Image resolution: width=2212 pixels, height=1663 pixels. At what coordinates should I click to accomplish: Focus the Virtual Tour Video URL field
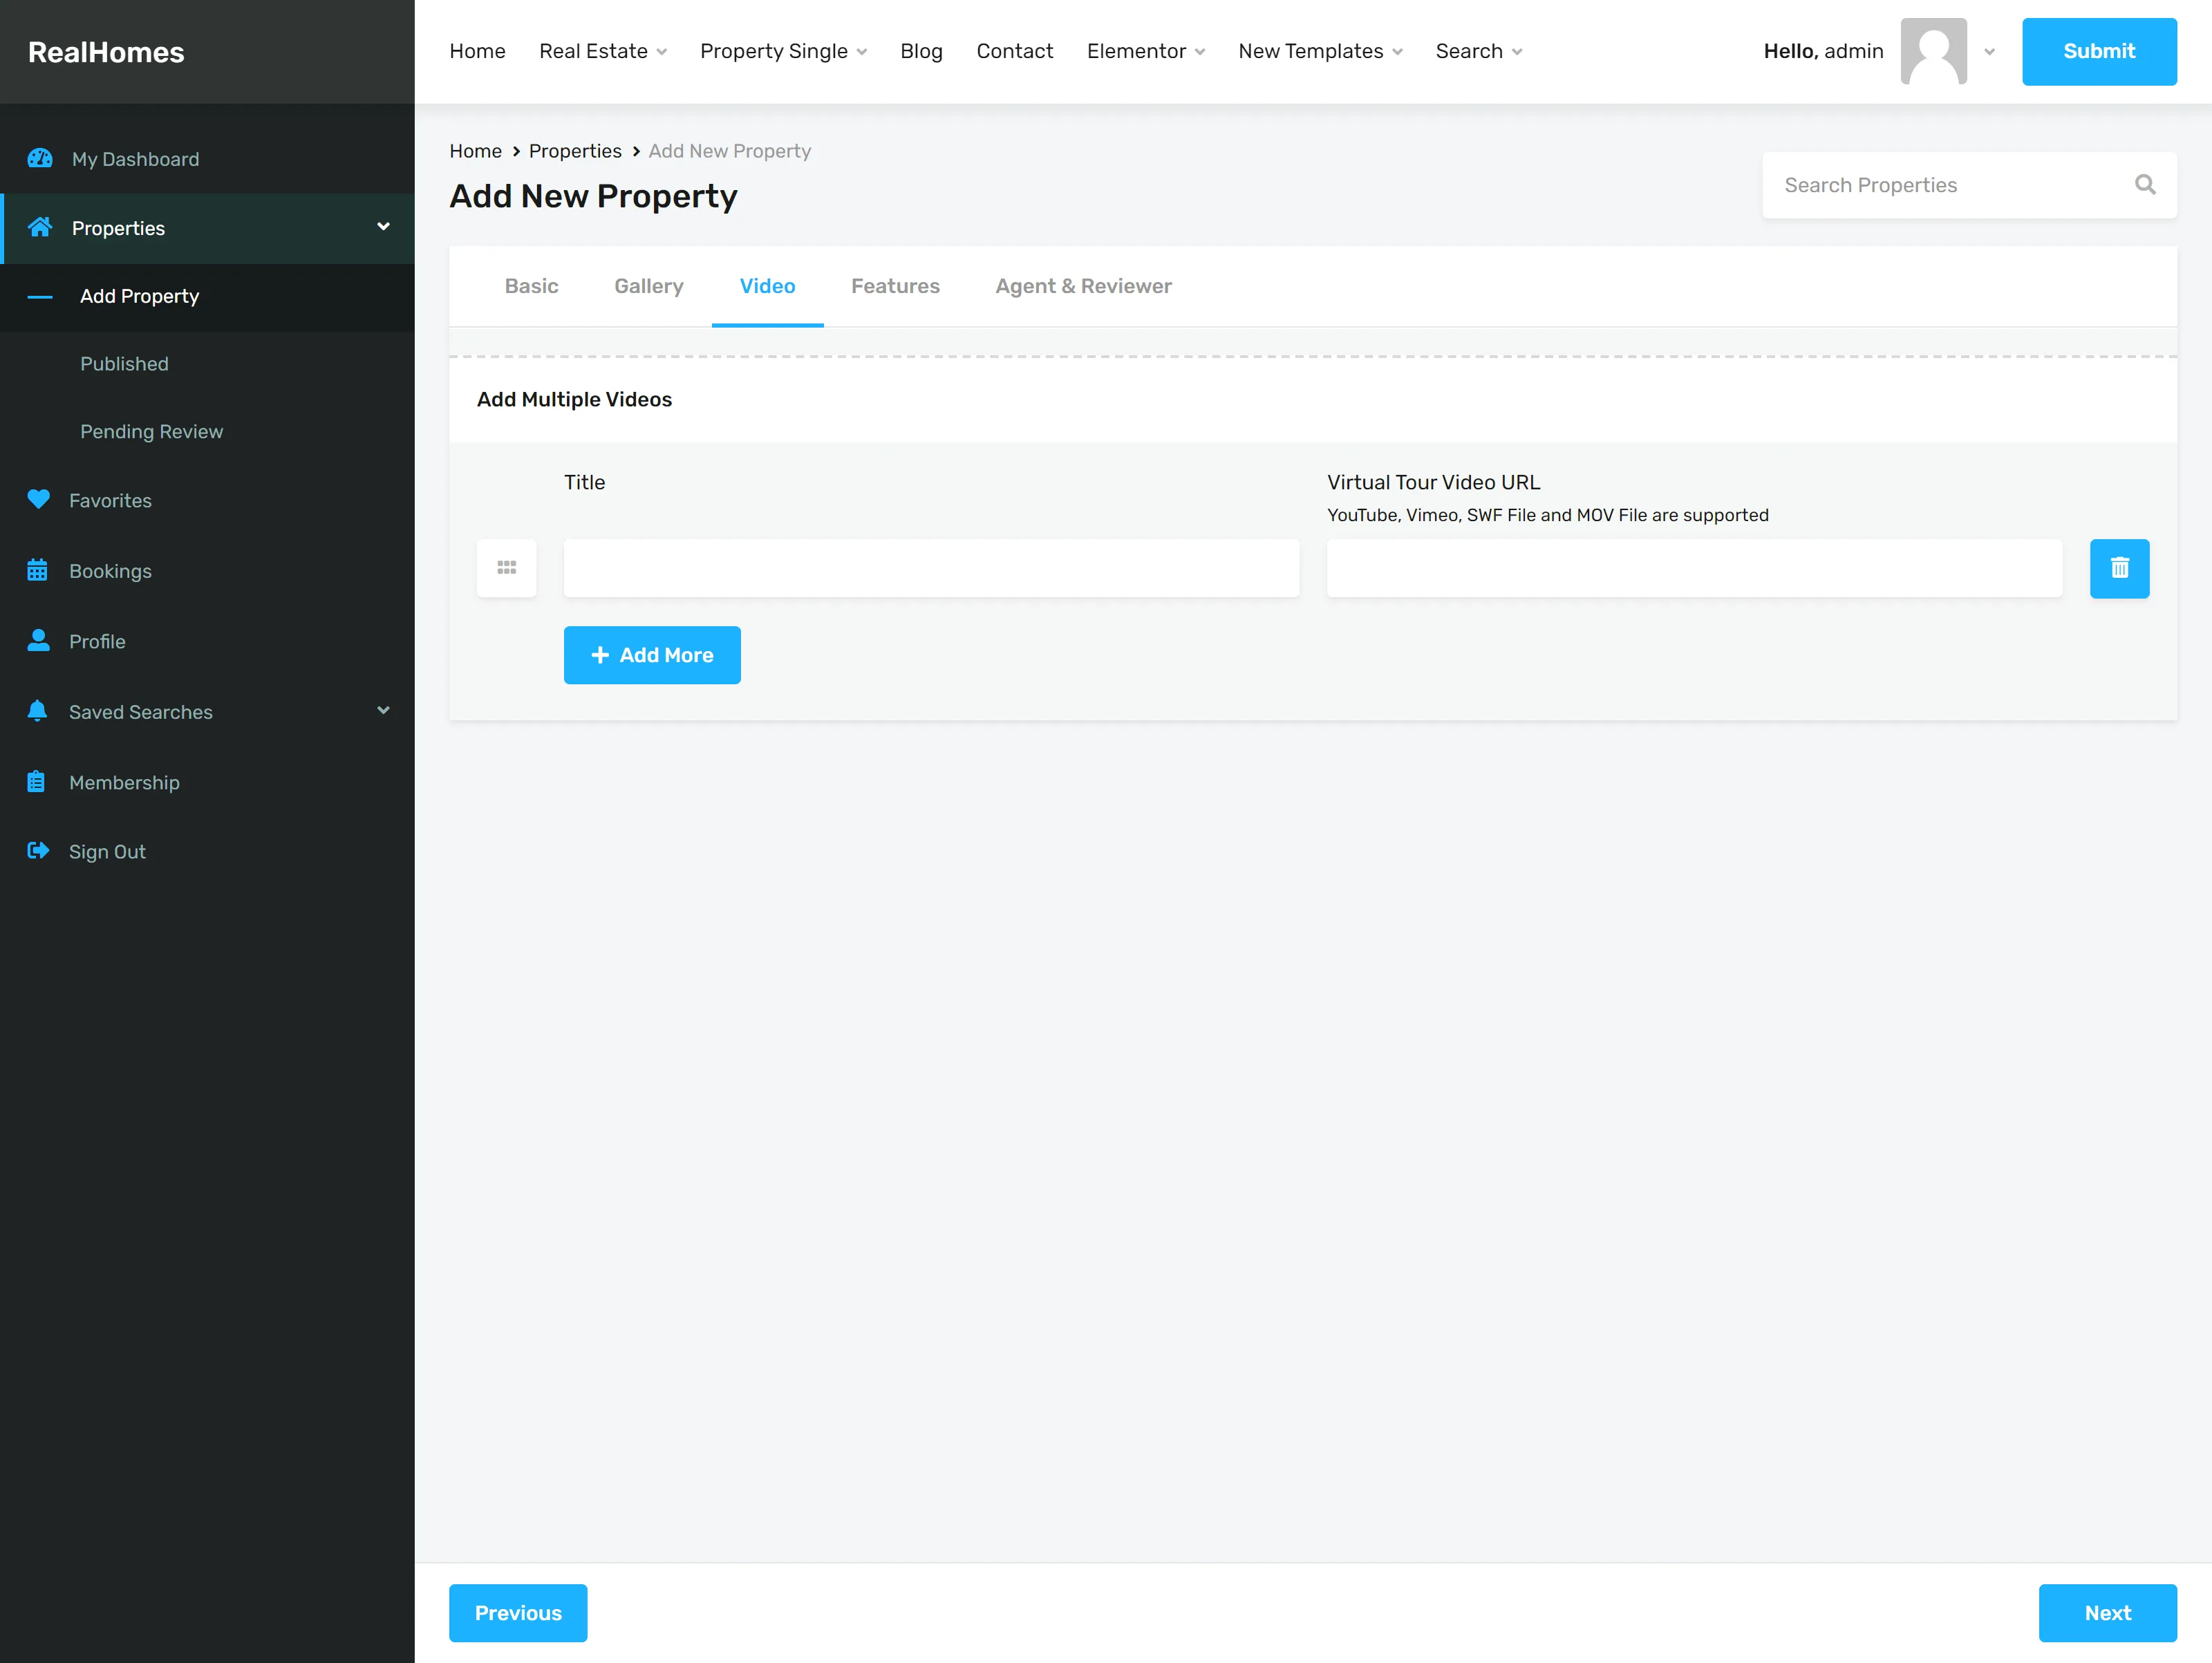coord(1694,568)
